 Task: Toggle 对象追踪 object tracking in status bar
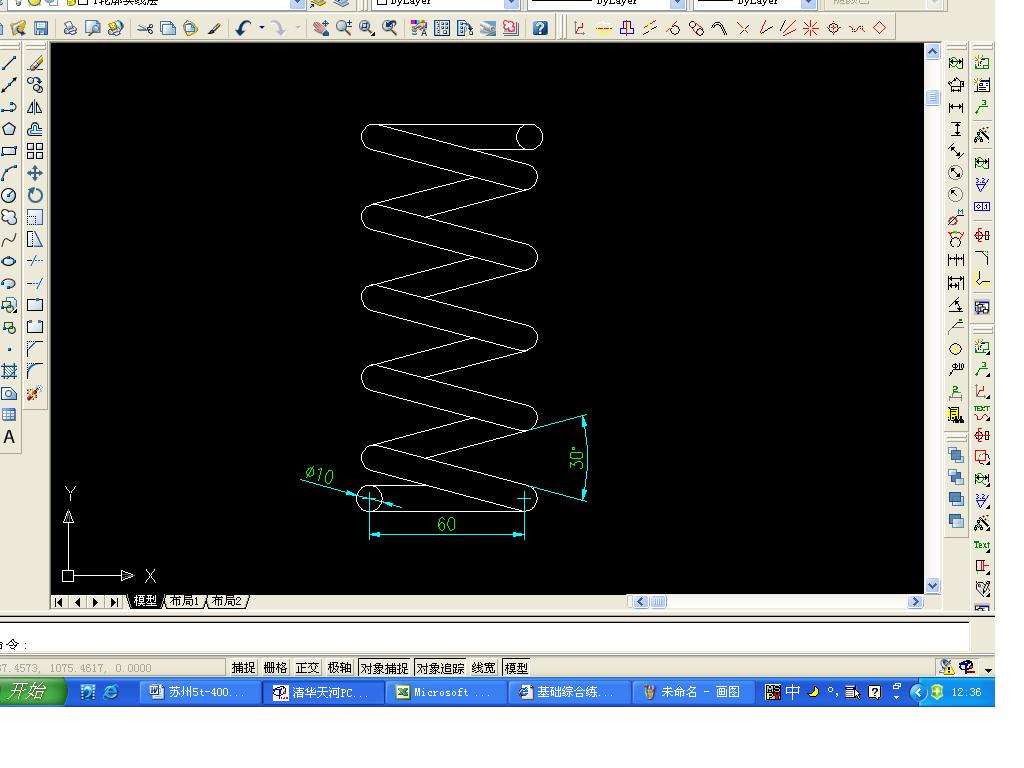(x=440, y=668)
